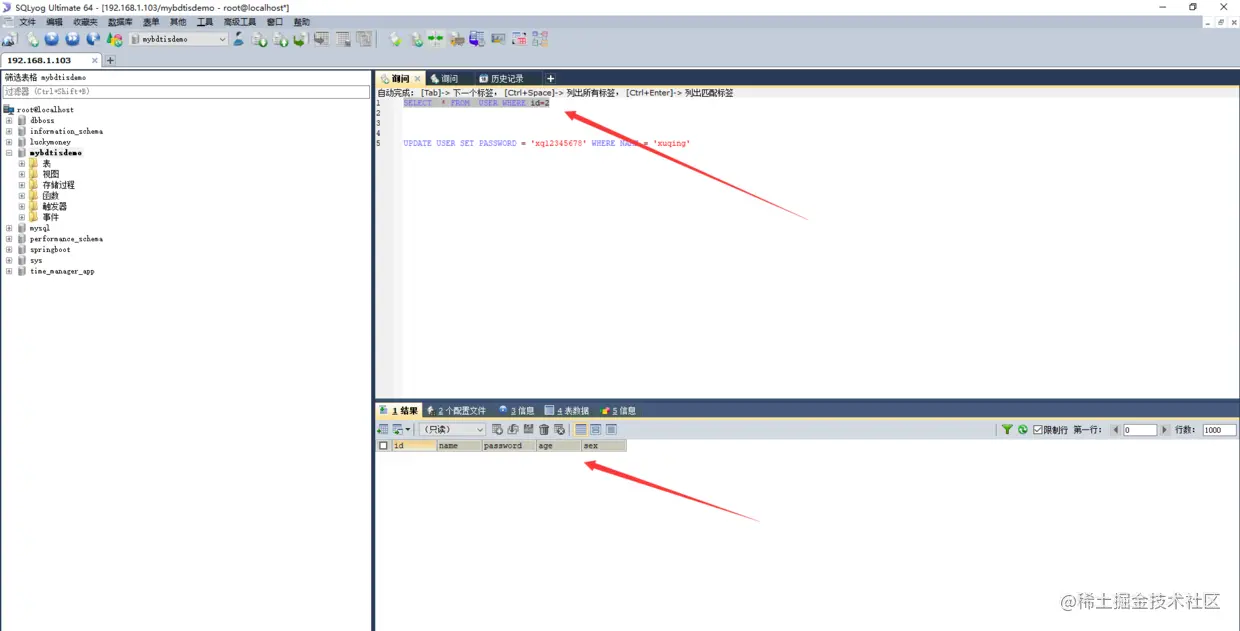Go to next page arrow beside first row field
1240x631 pixels.
click(1164, 430)
